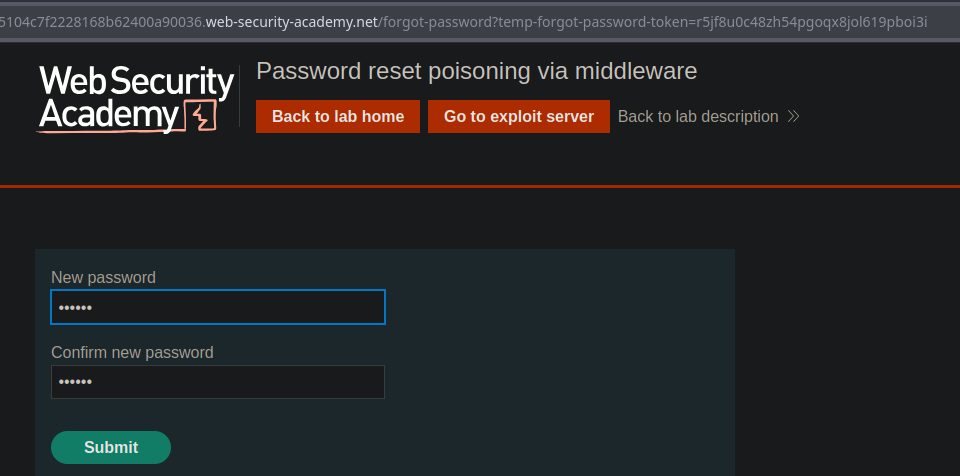960x476 pixels.
Task: Click the 'New password' field label
Action: point(103,277)
